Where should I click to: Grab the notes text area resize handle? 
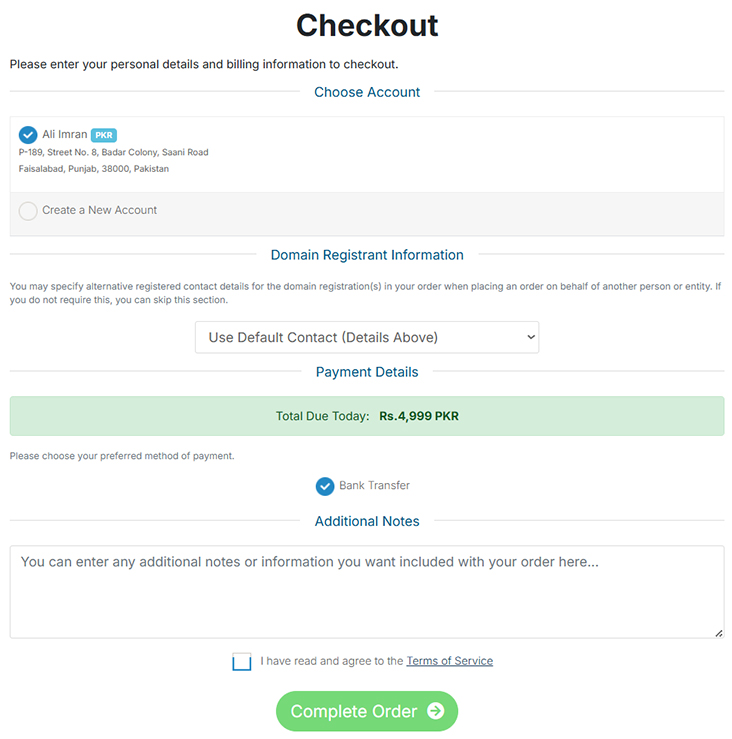(x=719, y=633)
